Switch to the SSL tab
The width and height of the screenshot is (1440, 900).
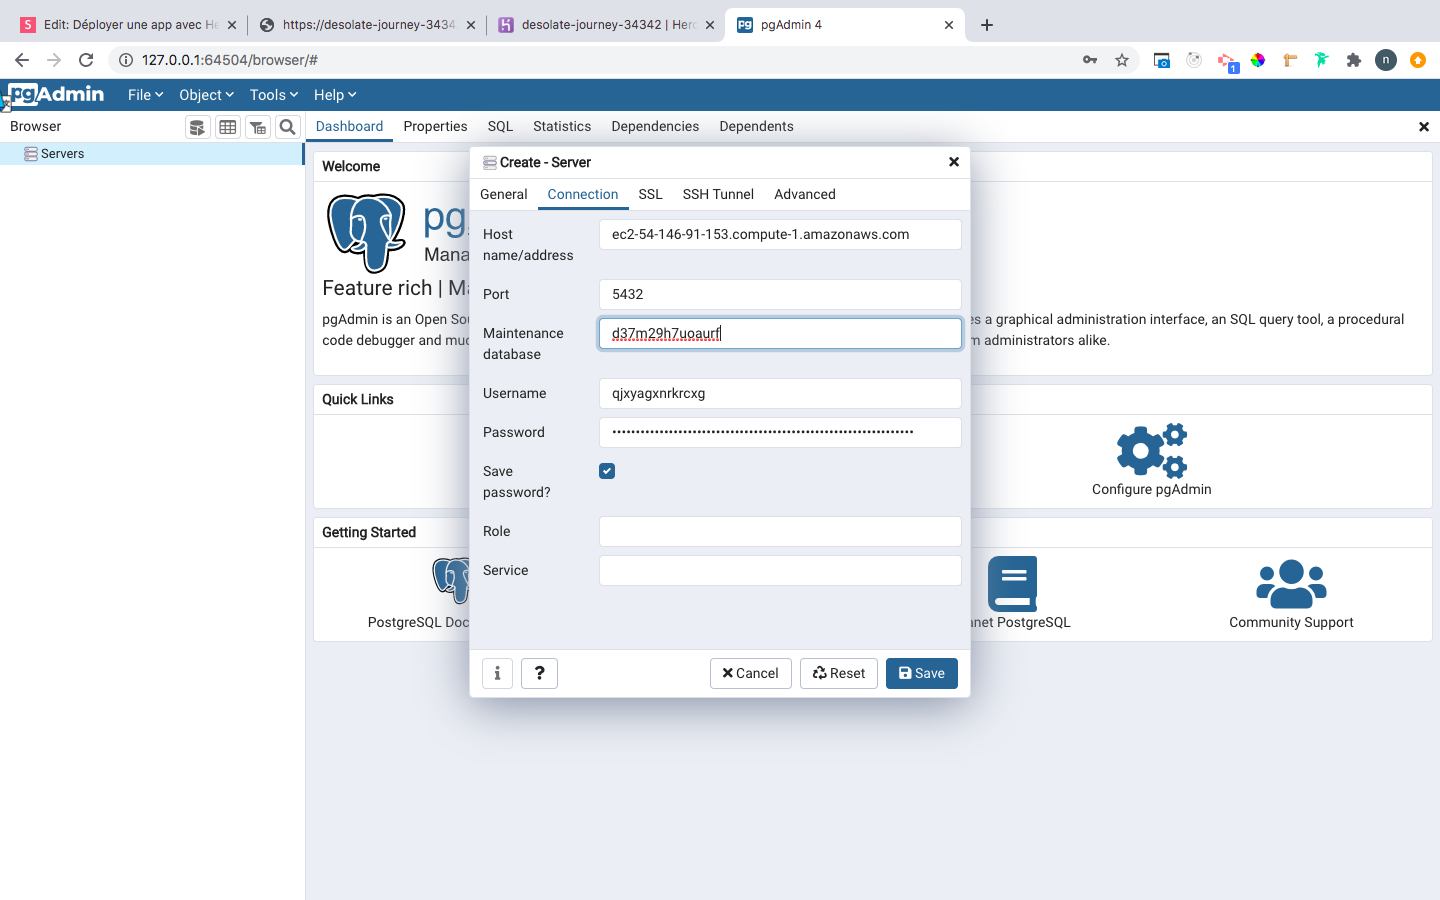[x=651, y=194]
